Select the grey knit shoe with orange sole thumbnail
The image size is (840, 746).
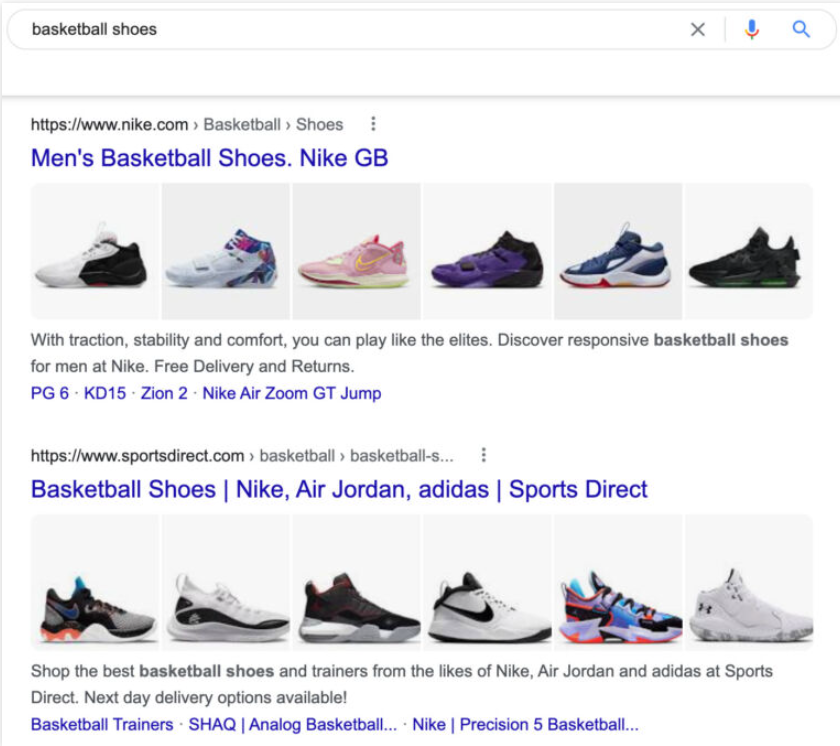pyautogui.click(x=95, y=582)
